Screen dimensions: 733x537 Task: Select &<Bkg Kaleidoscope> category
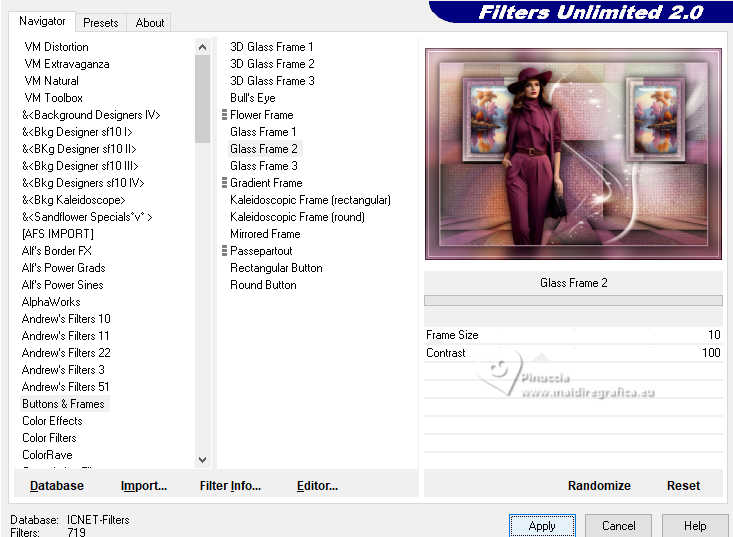pyautogui.click(x=73, y=200)
